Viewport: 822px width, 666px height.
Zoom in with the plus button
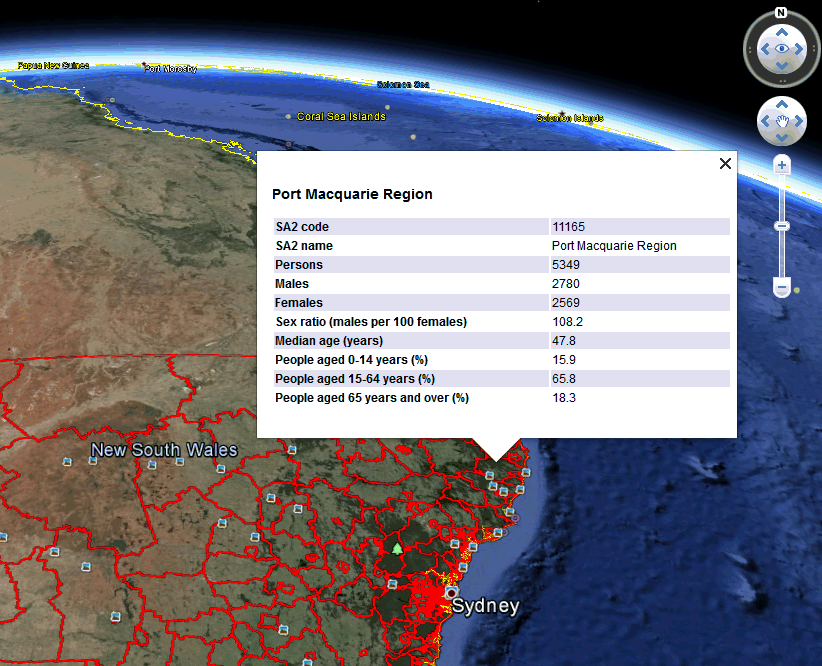[782, 164]
